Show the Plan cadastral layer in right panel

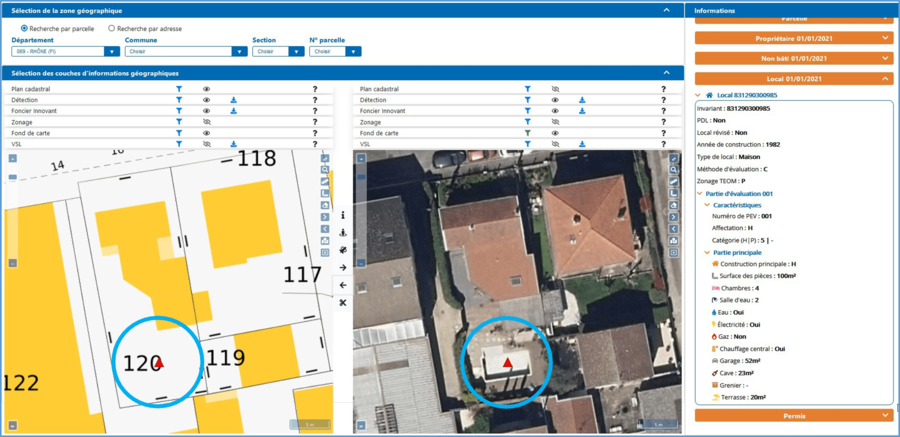point(555,89)
